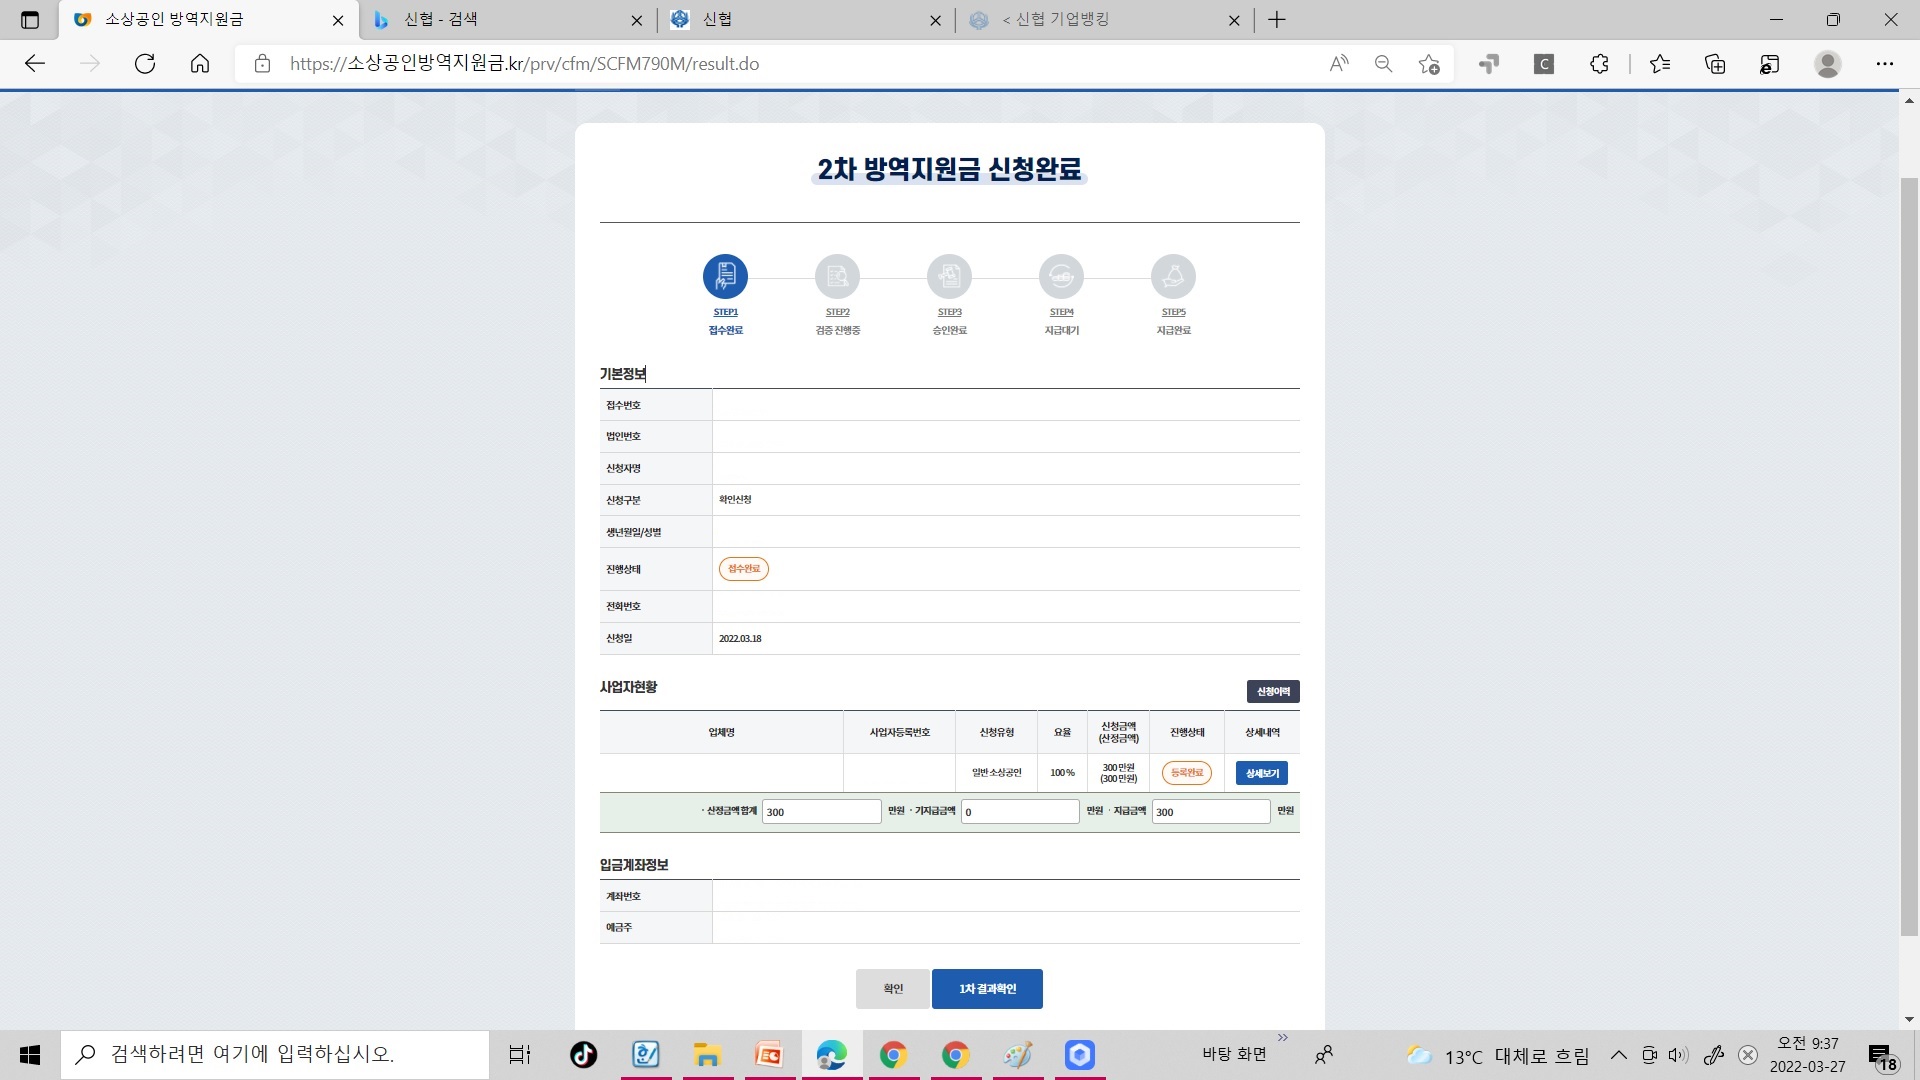1920x1080 pixels.
Task: Click the 등록완료 status badge
Action: 1186,772
